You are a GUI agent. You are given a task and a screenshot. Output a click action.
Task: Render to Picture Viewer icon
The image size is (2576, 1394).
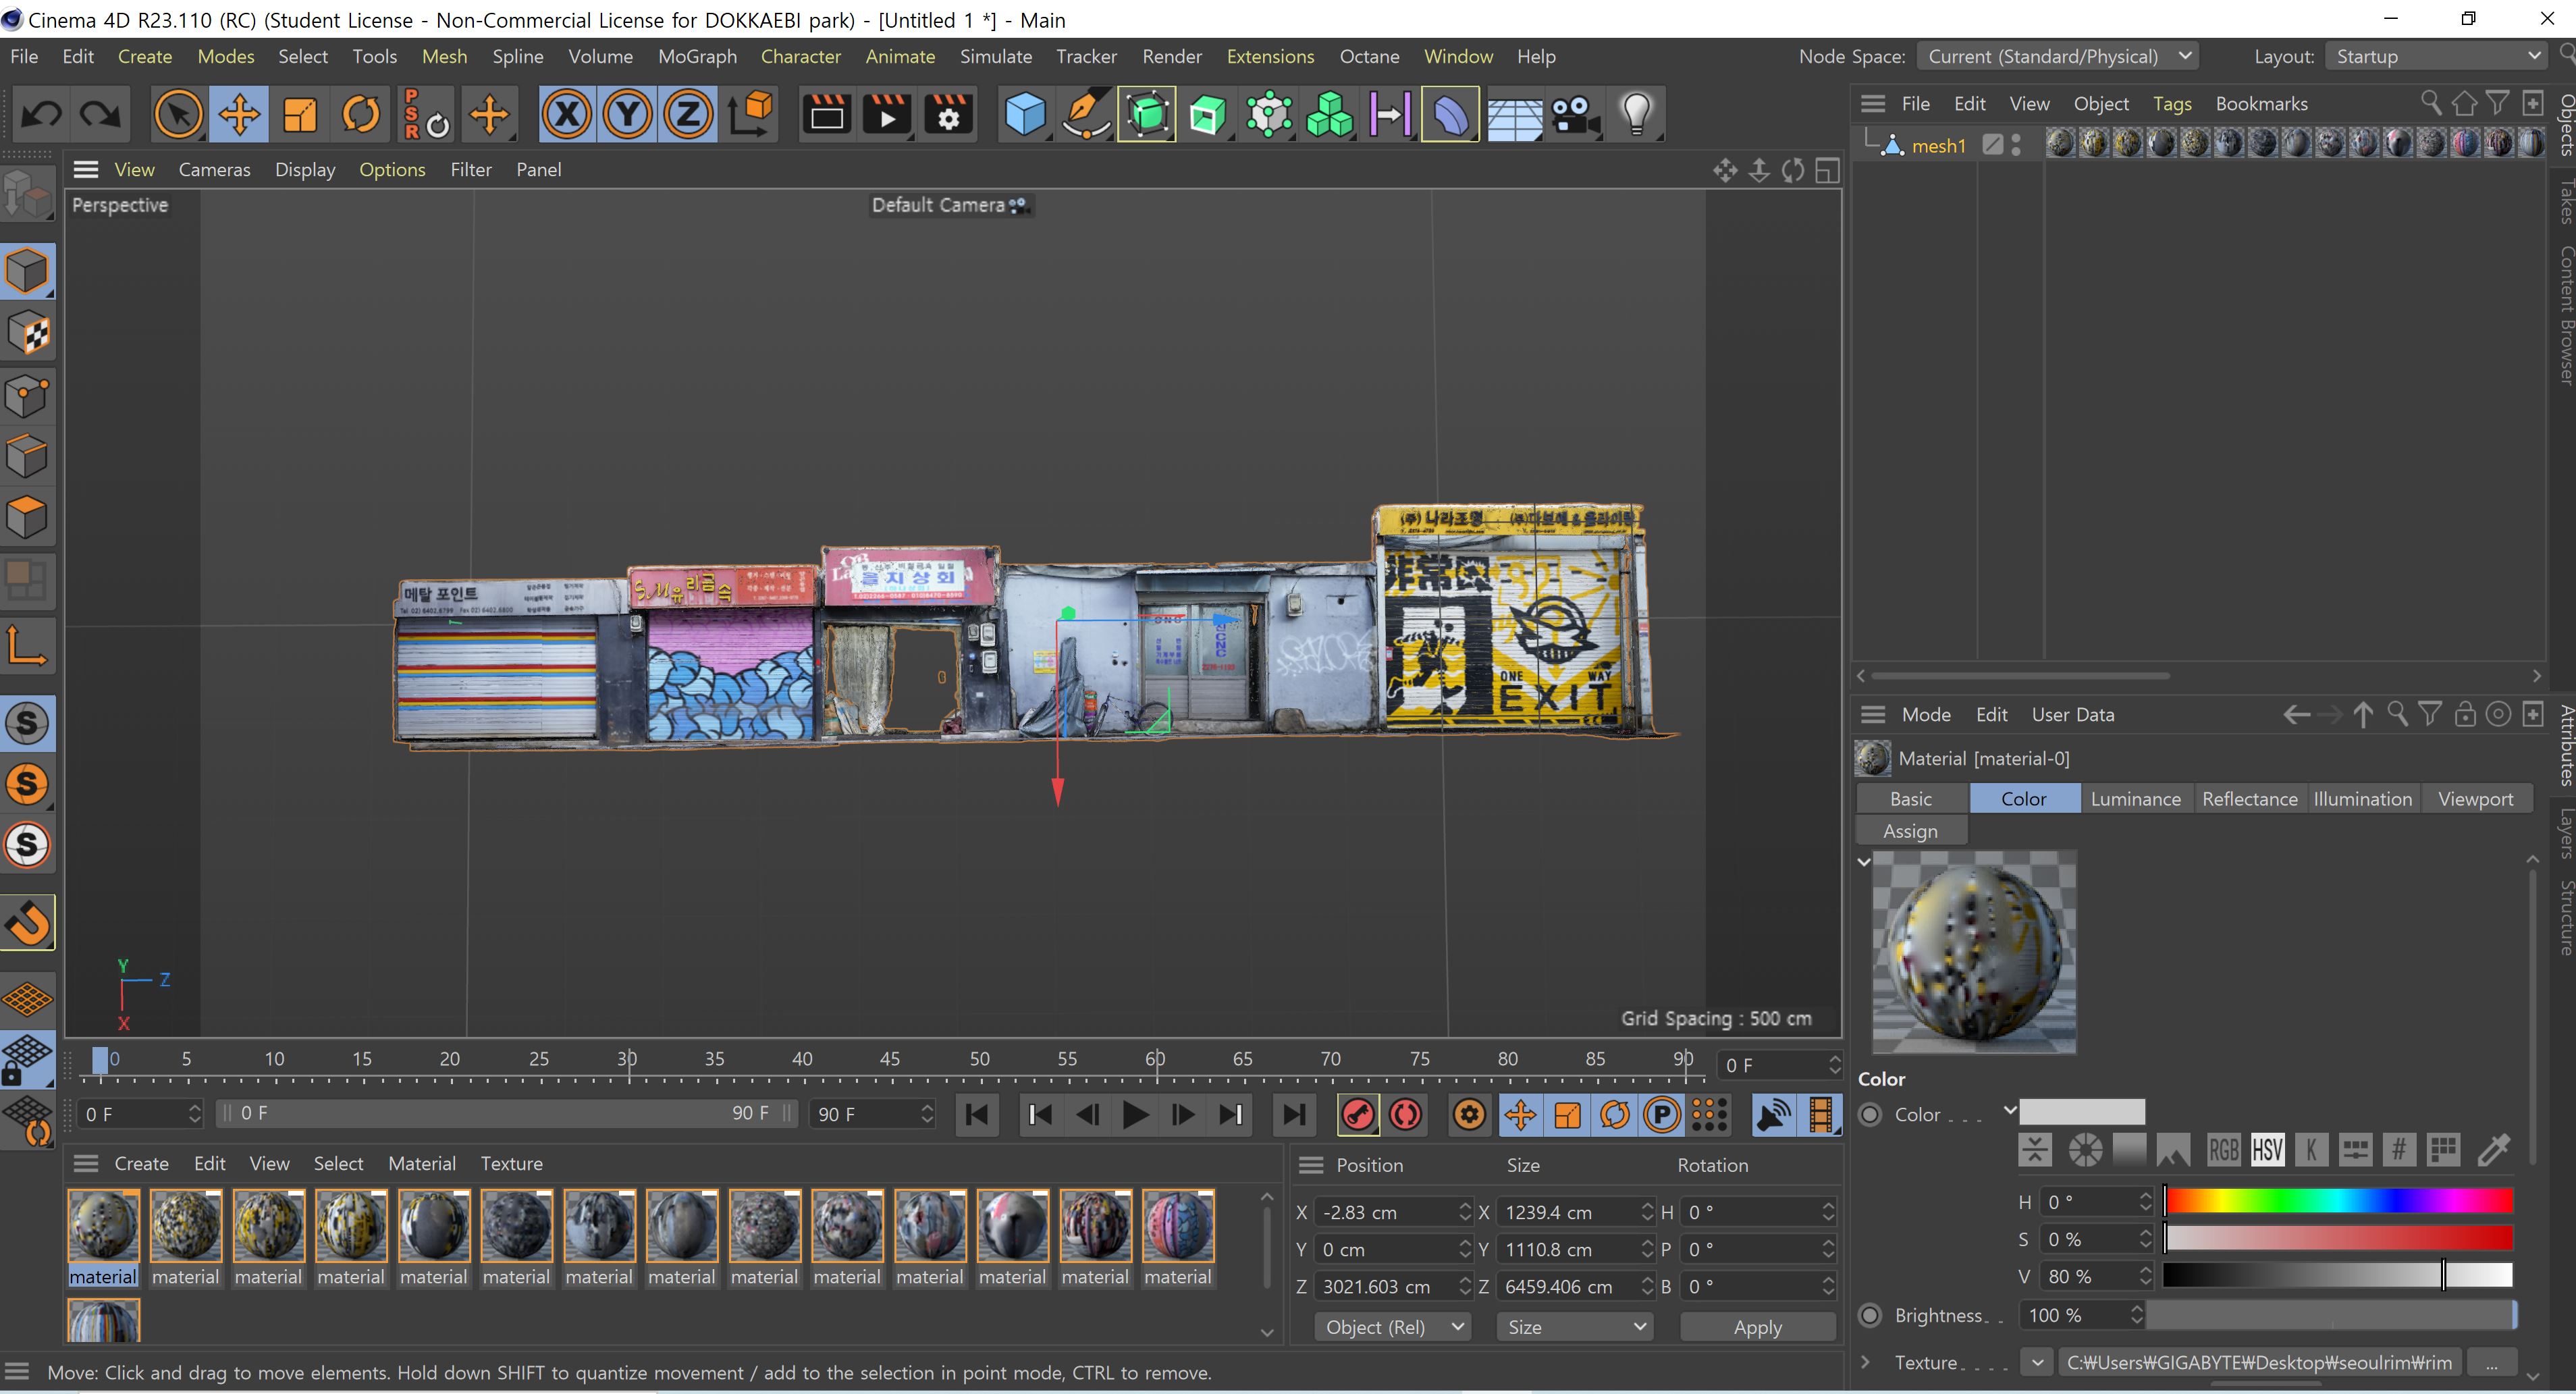887,114
